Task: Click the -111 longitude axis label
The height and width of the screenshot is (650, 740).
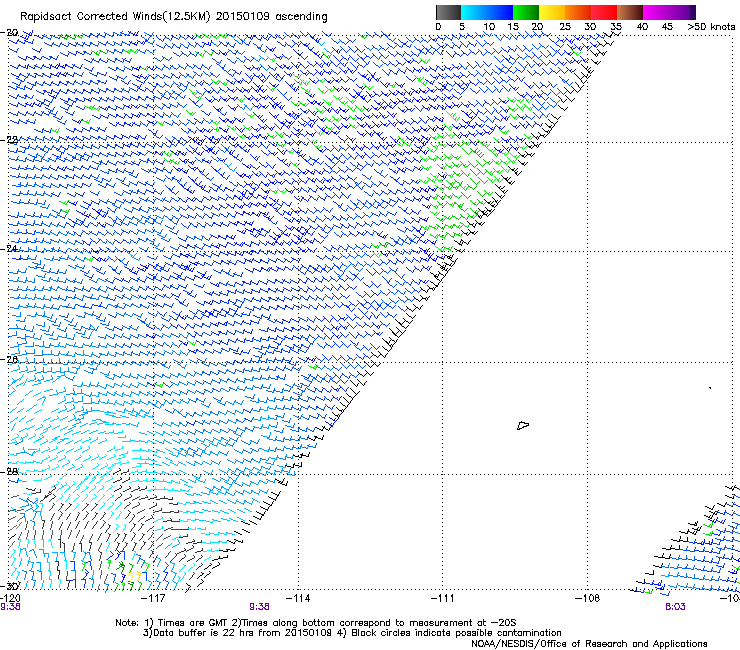Action: [442, 598]
